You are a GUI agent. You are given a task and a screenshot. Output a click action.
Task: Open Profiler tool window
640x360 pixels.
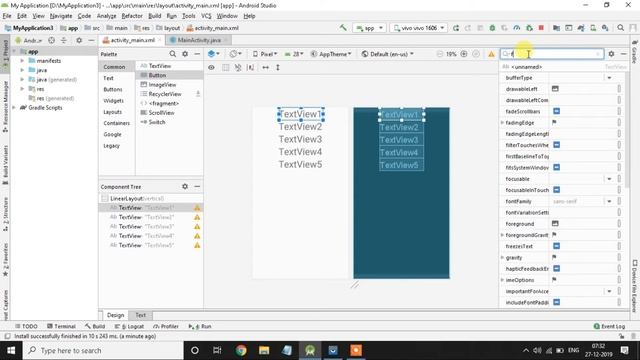click(166, 327)
